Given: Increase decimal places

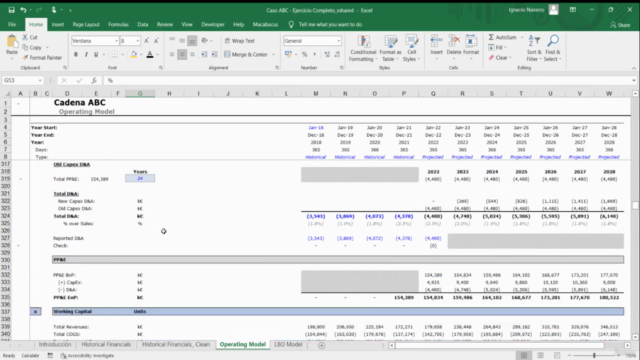Looking at the screenshot, I should click(327, 54).
